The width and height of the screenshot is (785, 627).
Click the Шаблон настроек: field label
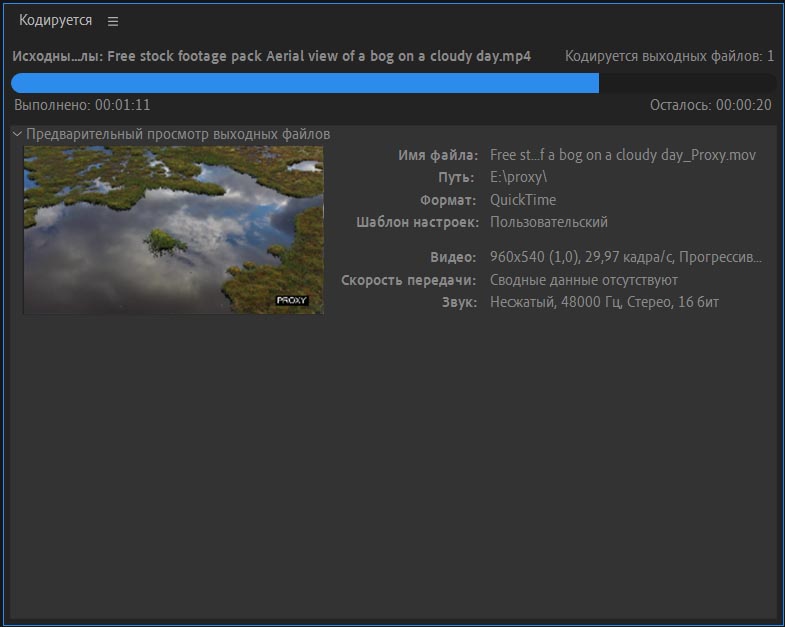417,222
